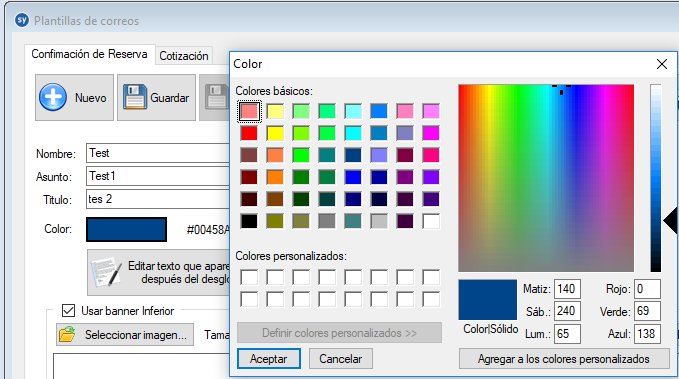Select the magenta swatch in second row
Viewport: 679px width, 379px height.
coord(431,133)
